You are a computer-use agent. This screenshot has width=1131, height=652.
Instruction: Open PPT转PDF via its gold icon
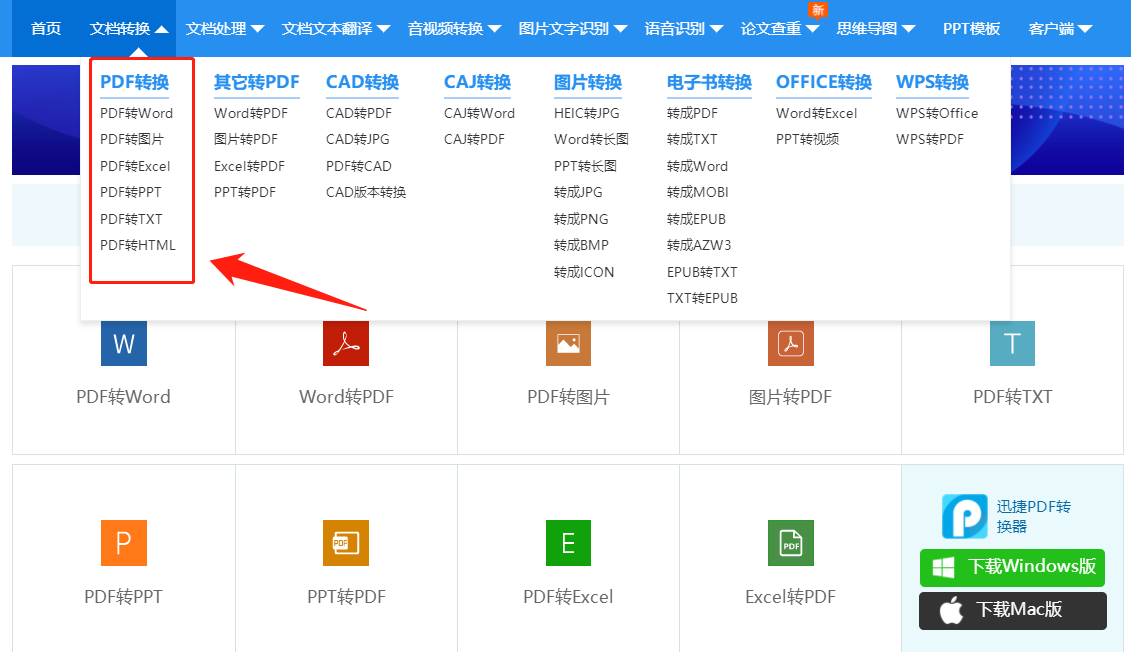coord(345,543)
